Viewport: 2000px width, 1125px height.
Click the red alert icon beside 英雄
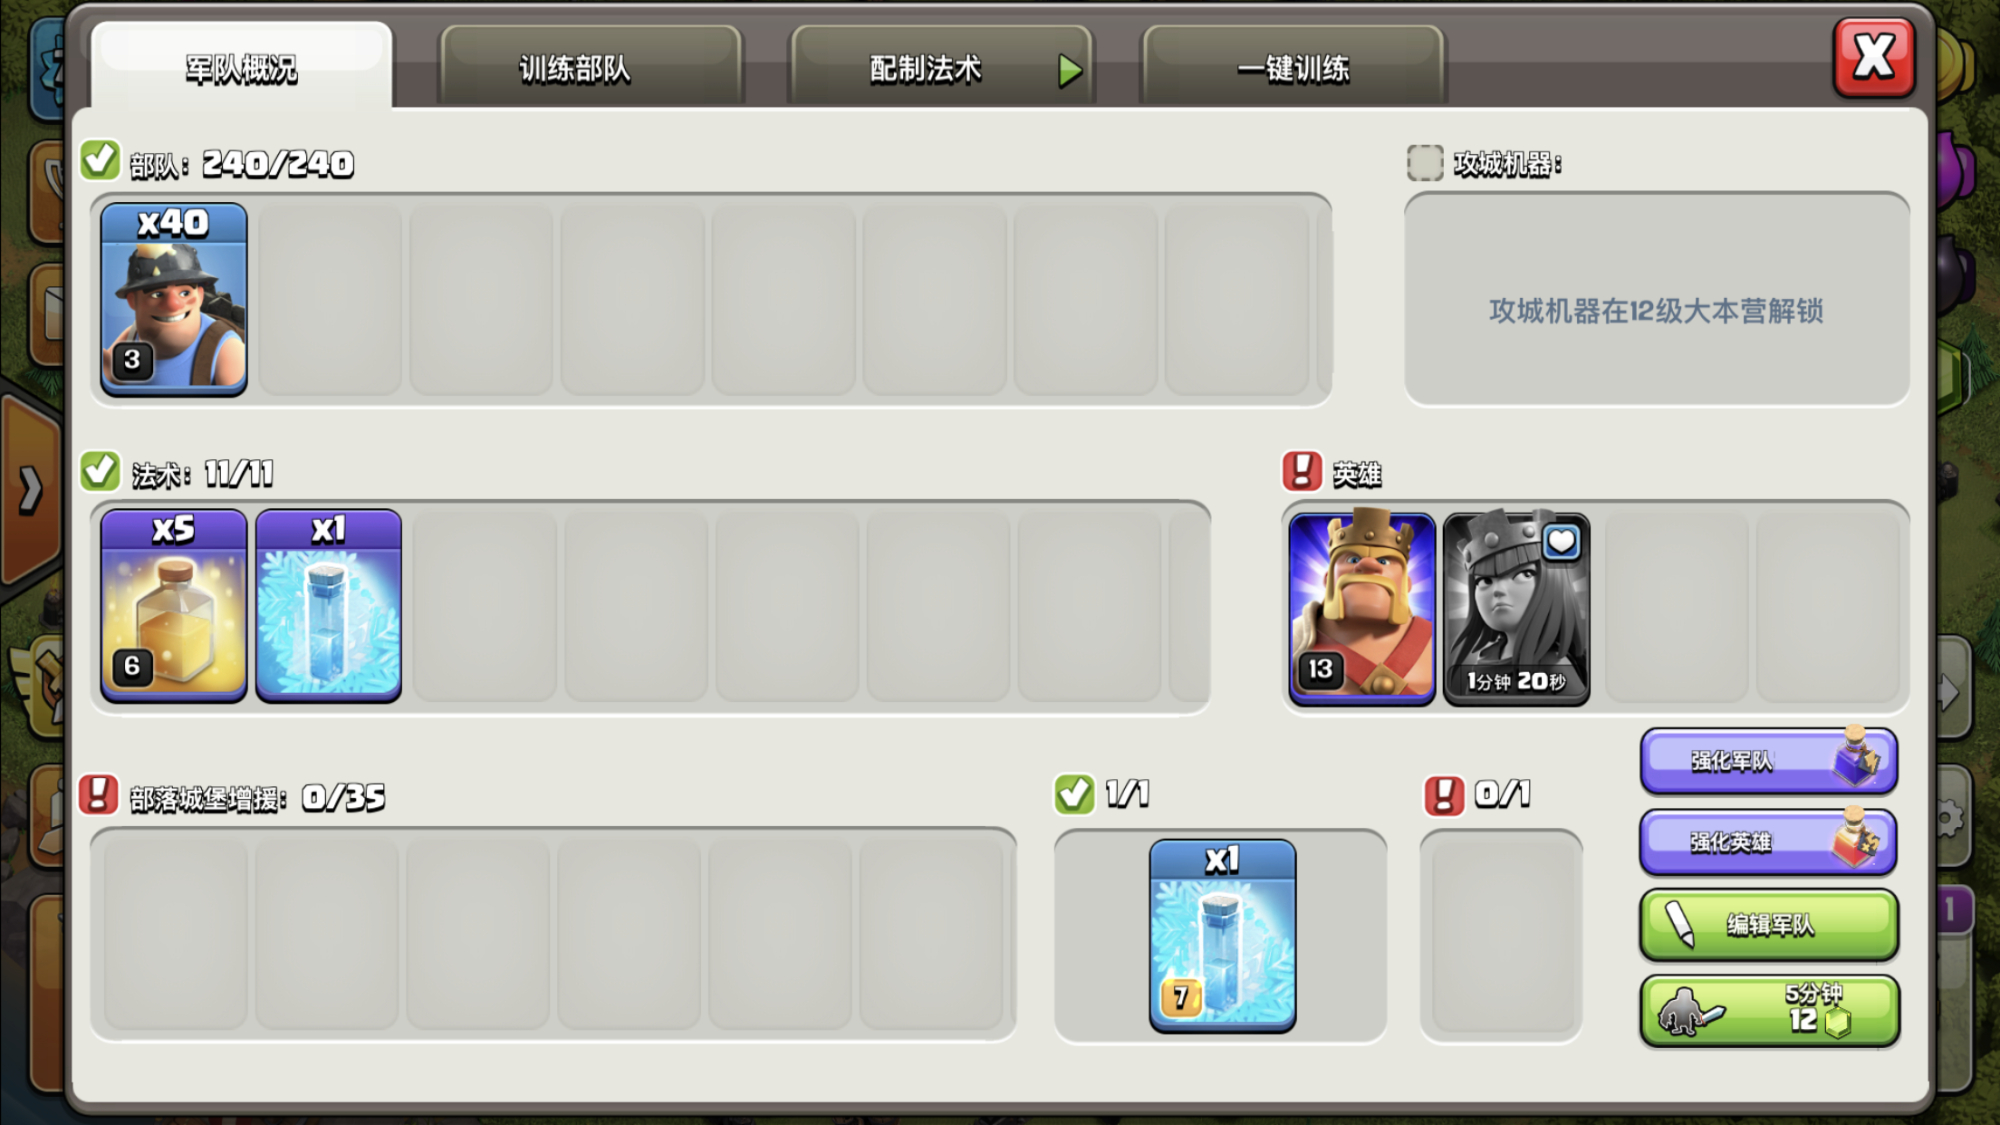(x=1302, y=471)
